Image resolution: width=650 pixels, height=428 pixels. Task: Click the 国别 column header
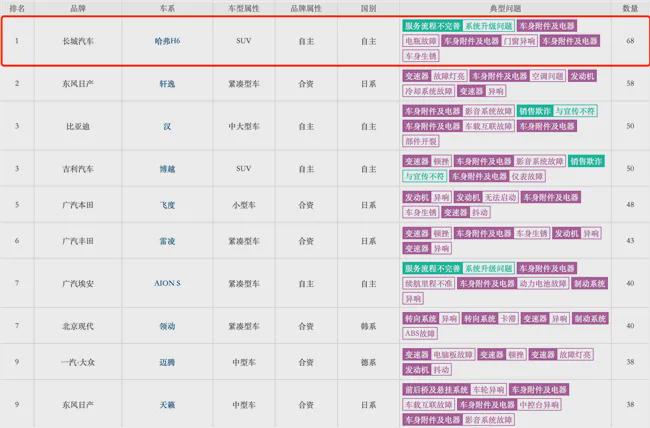[x=368, y=8]
